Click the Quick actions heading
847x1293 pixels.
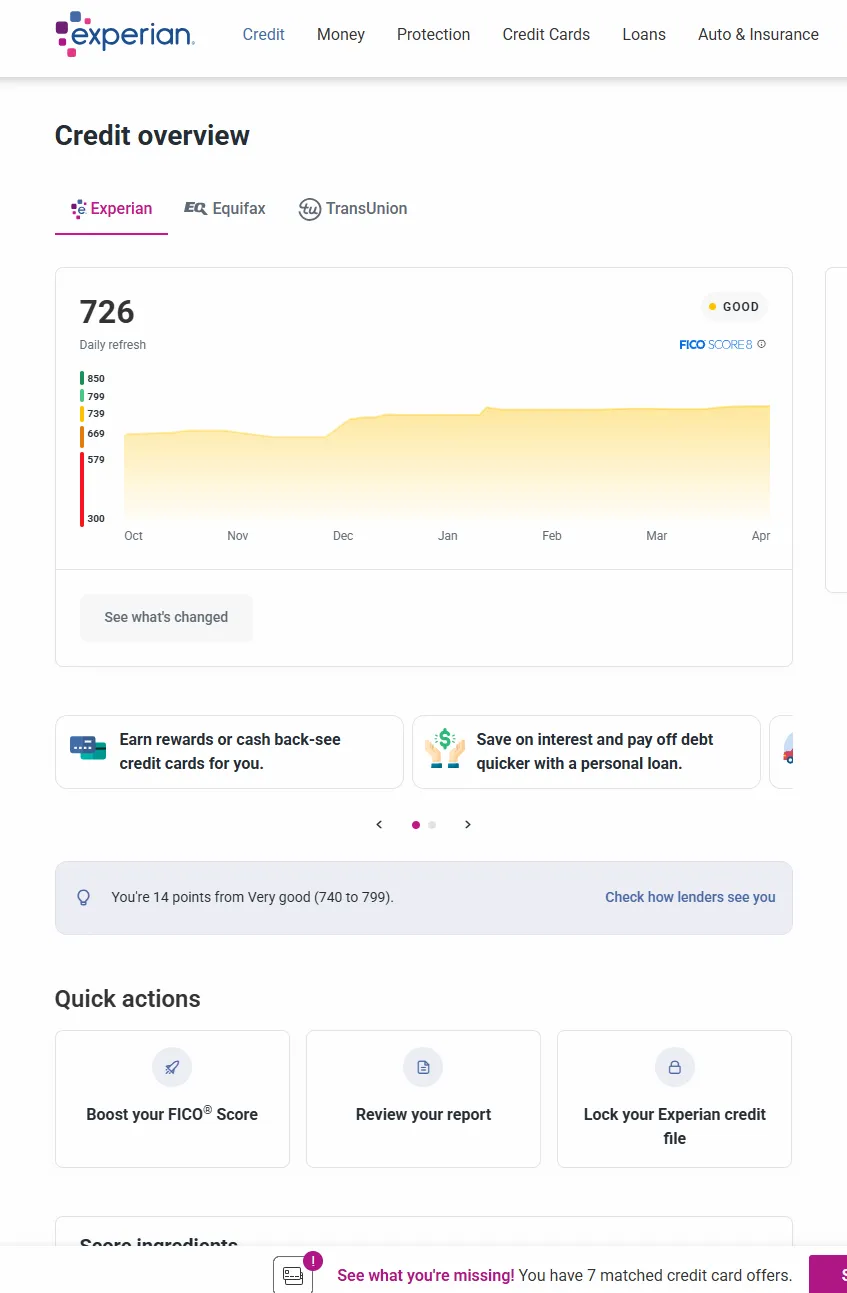coord(127,999)
